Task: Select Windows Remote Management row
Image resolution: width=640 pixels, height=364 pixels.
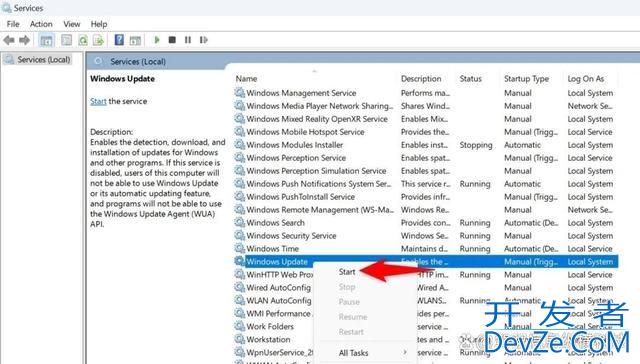Action: click(426, 210)
